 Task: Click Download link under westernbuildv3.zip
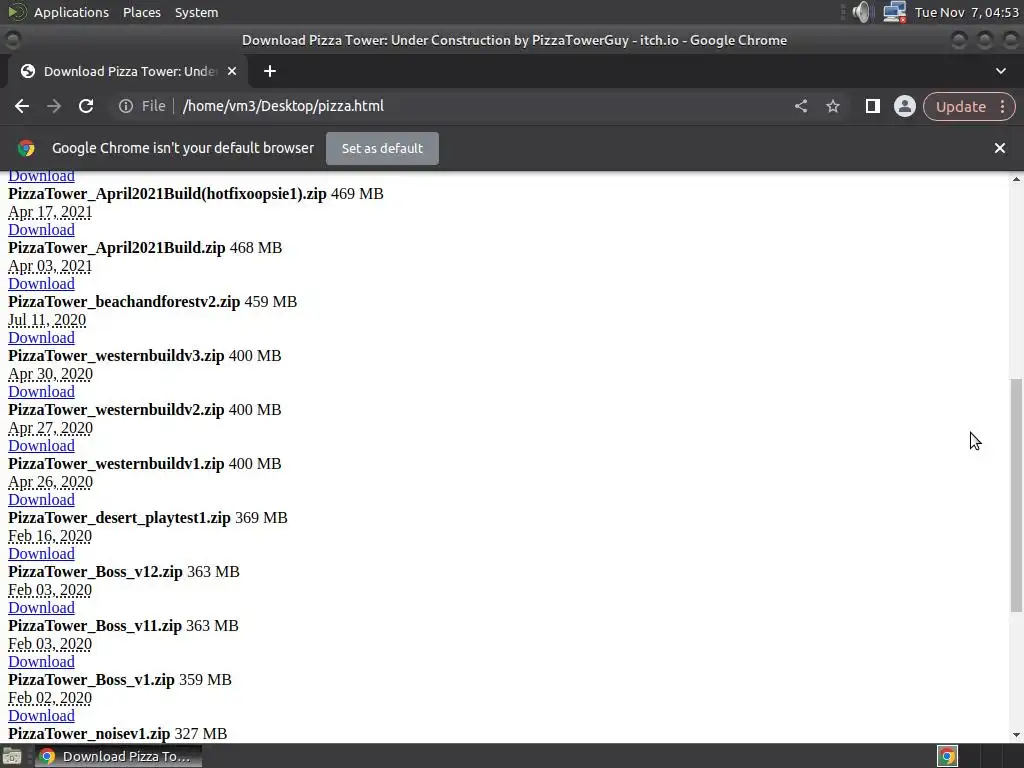tap(41, 392)
